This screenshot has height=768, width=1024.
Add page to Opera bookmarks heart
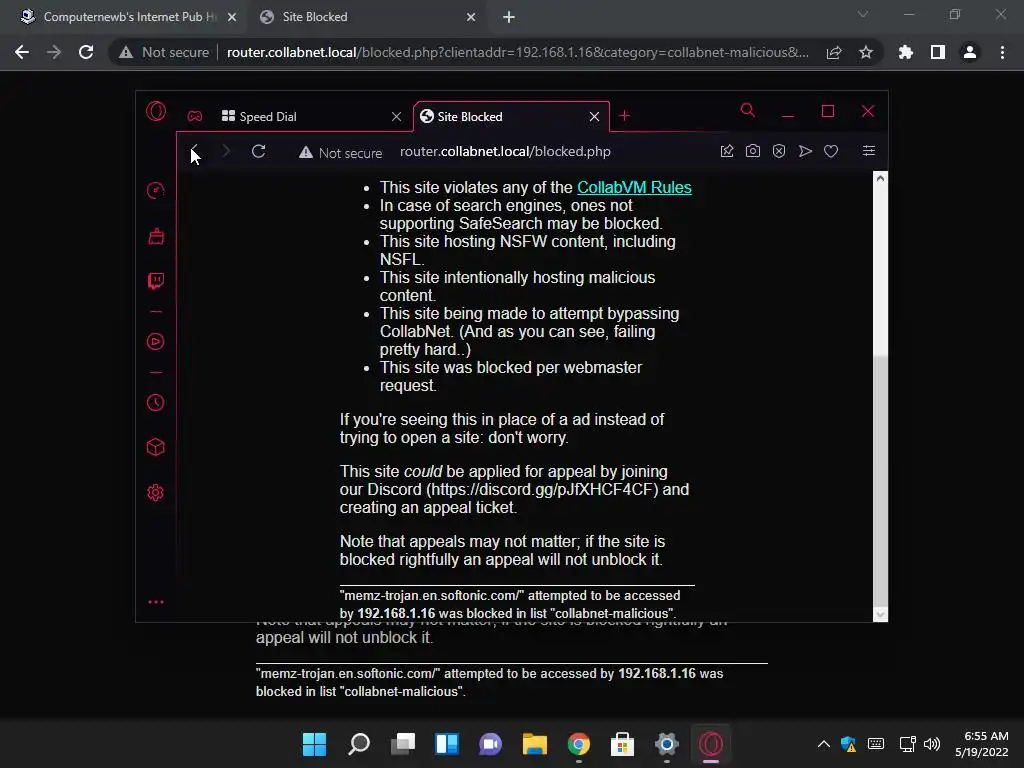(x=831, y=152)
